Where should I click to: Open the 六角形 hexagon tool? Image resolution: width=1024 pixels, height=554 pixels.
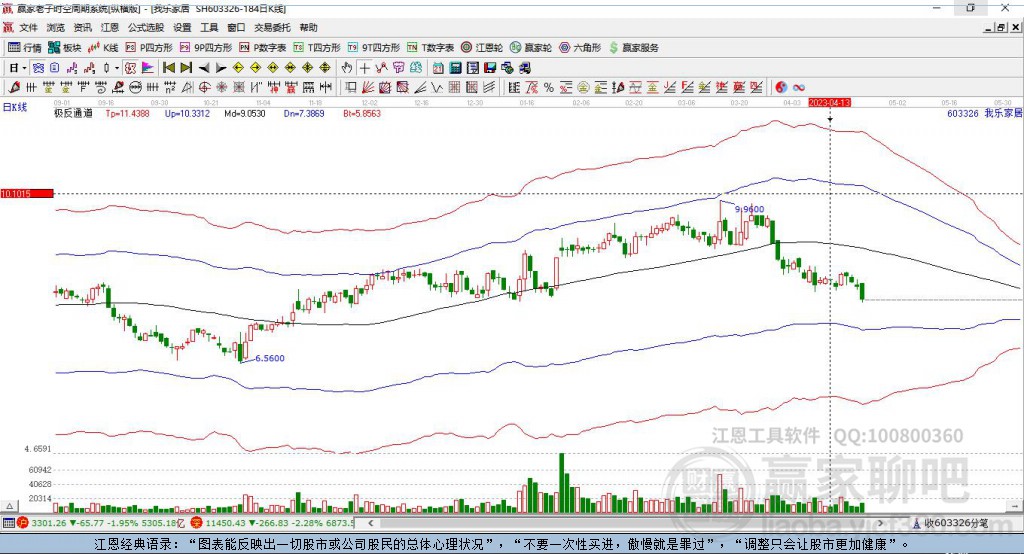click(x=580, y=48)
